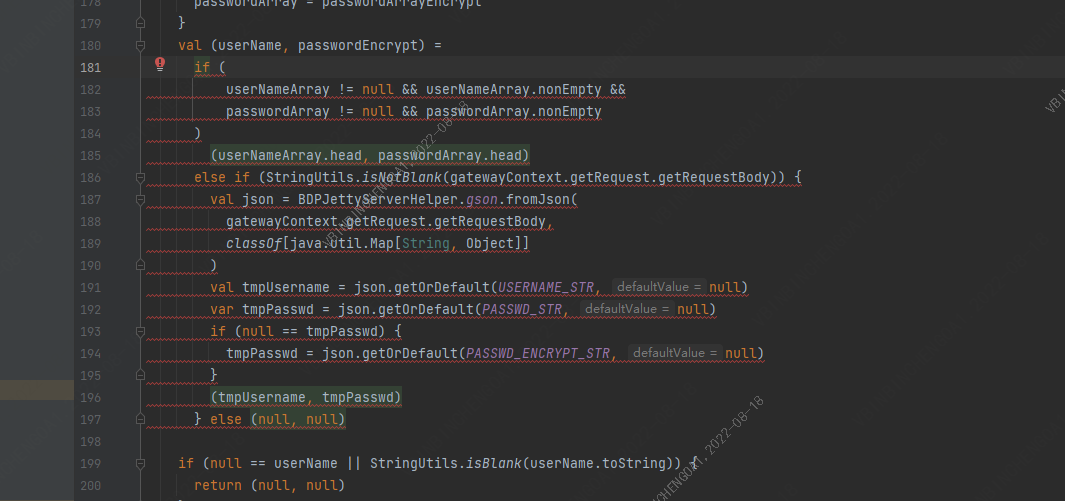1065x501 pixels.
Task: Click the classOf keyword on line 189
Action: (x=253, y=243)
